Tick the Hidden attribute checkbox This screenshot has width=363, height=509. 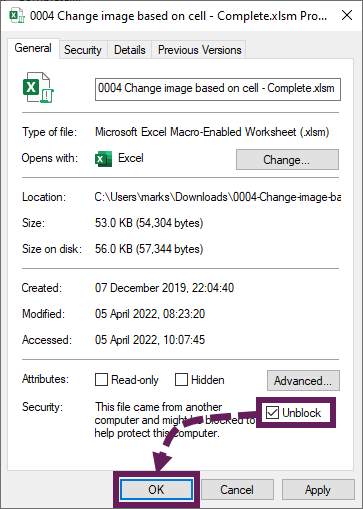click(x=181, y=379)
